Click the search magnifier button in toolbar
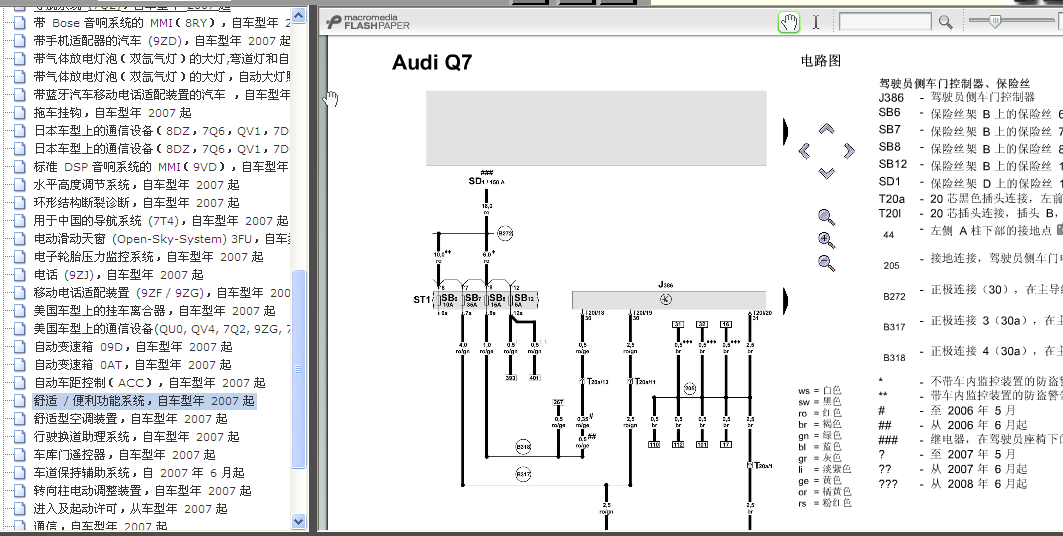The image size is (1063, 536). click(x=945, y=22)
